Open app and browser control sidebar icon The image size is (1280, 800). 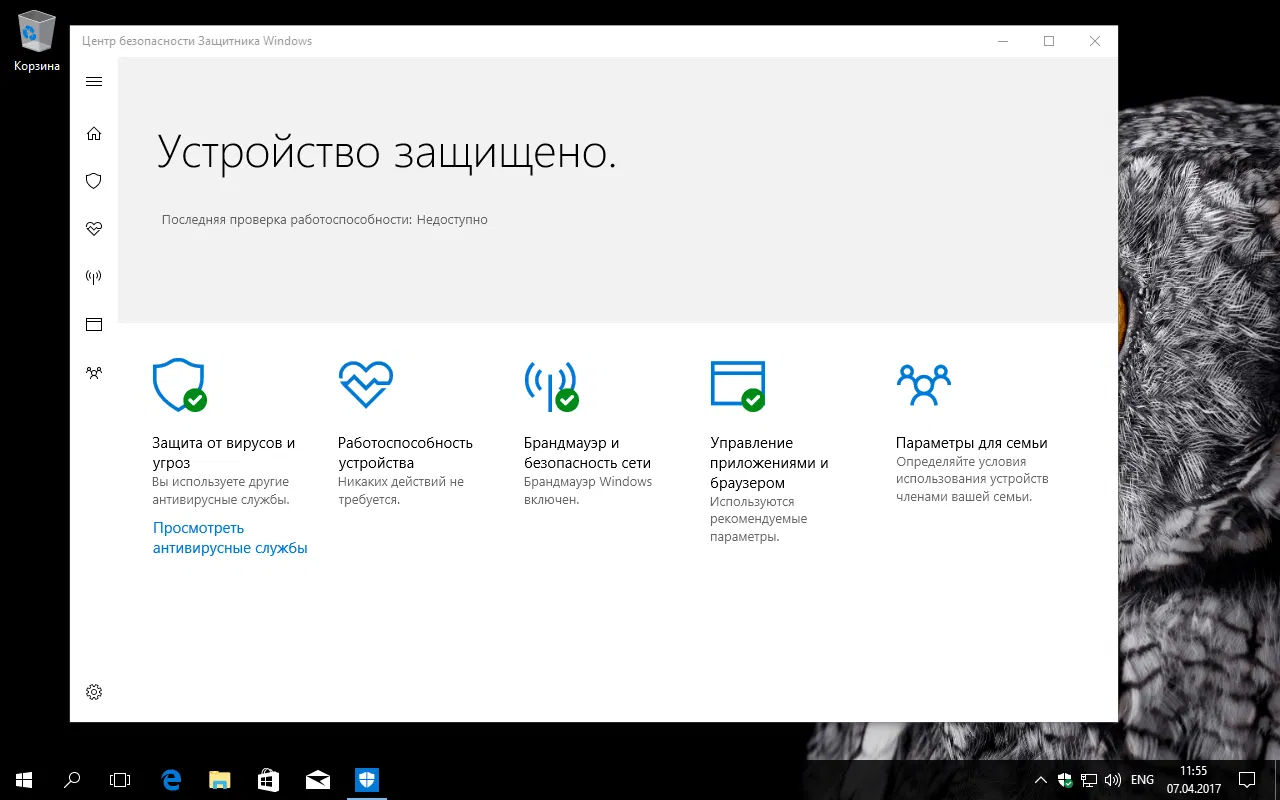pos(93,324)
